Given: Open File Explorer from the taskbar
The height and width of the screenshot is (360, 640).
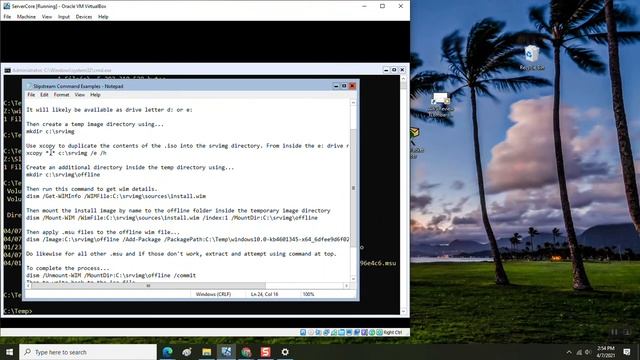Looking at the screenshot, I should point(207,352).
